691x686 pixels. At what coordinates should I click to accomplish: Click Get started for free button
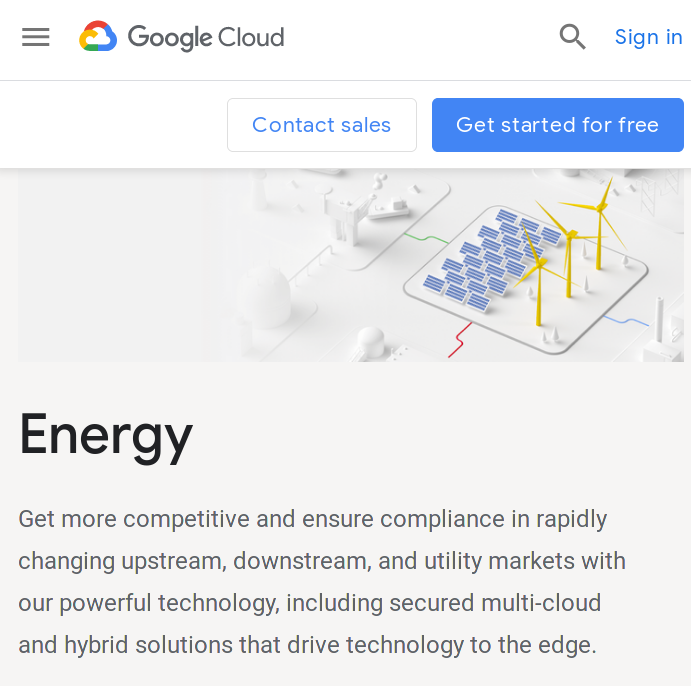pyautogui.click(x=557, y=125)
